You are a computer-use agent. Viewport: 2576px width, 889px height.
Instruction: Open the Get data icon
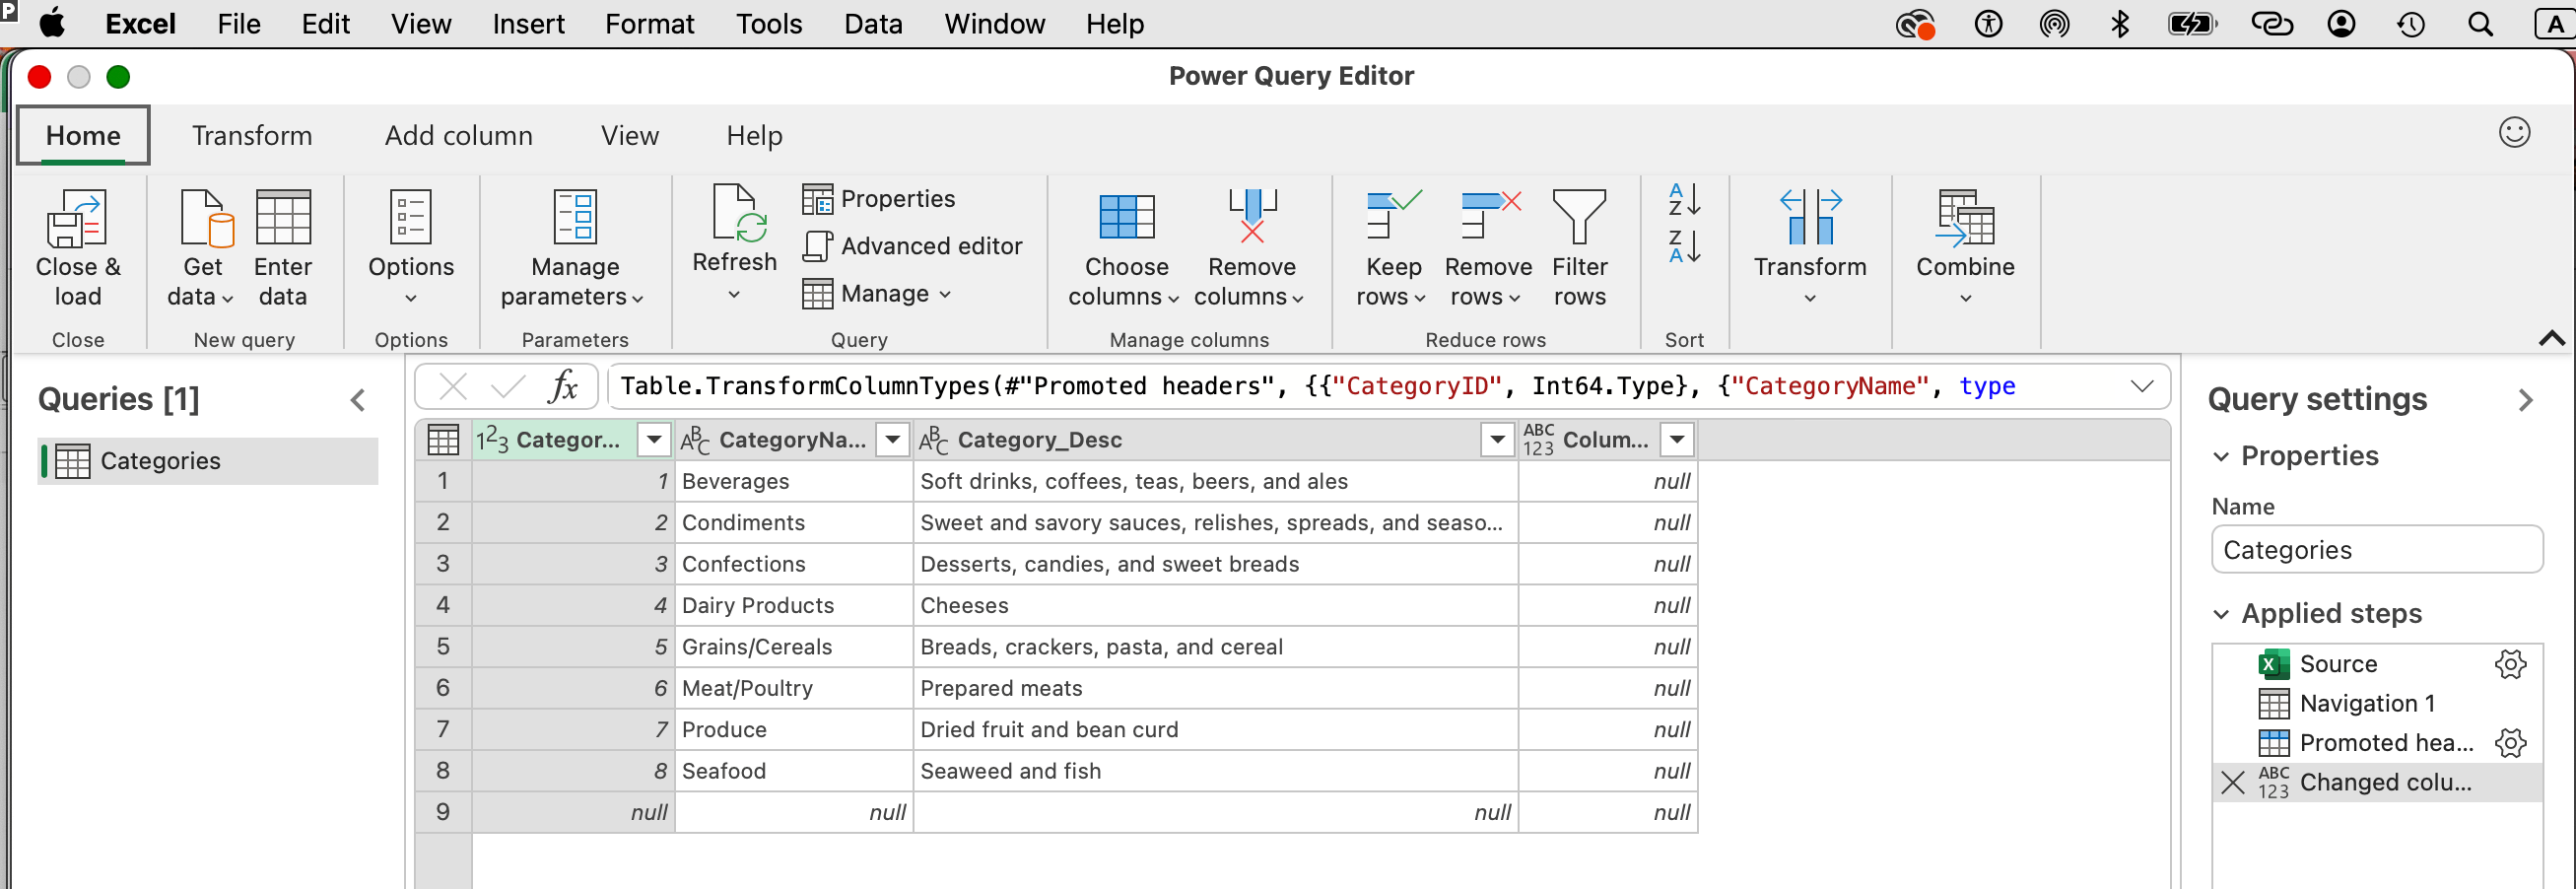click(206, 219)
